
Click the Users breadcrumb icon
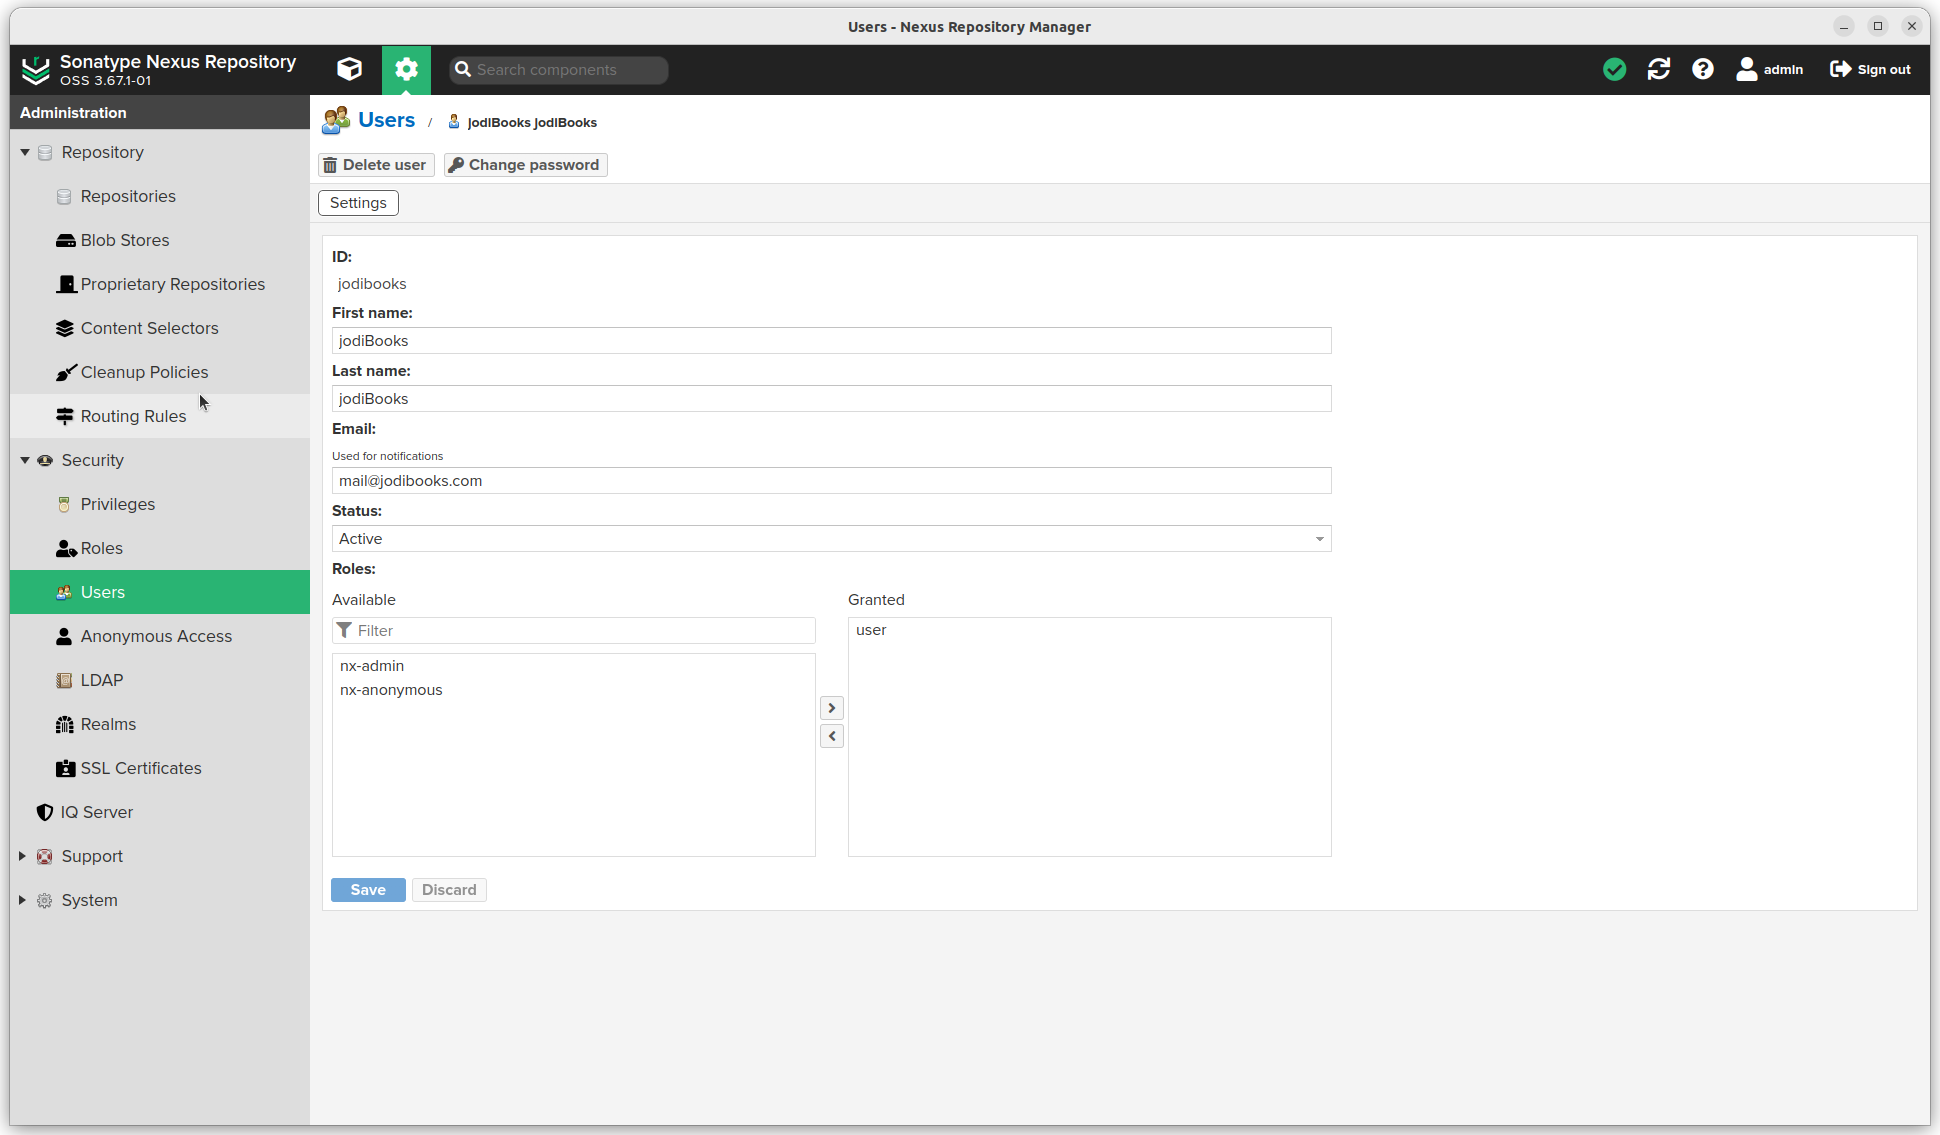pos(336,120)
